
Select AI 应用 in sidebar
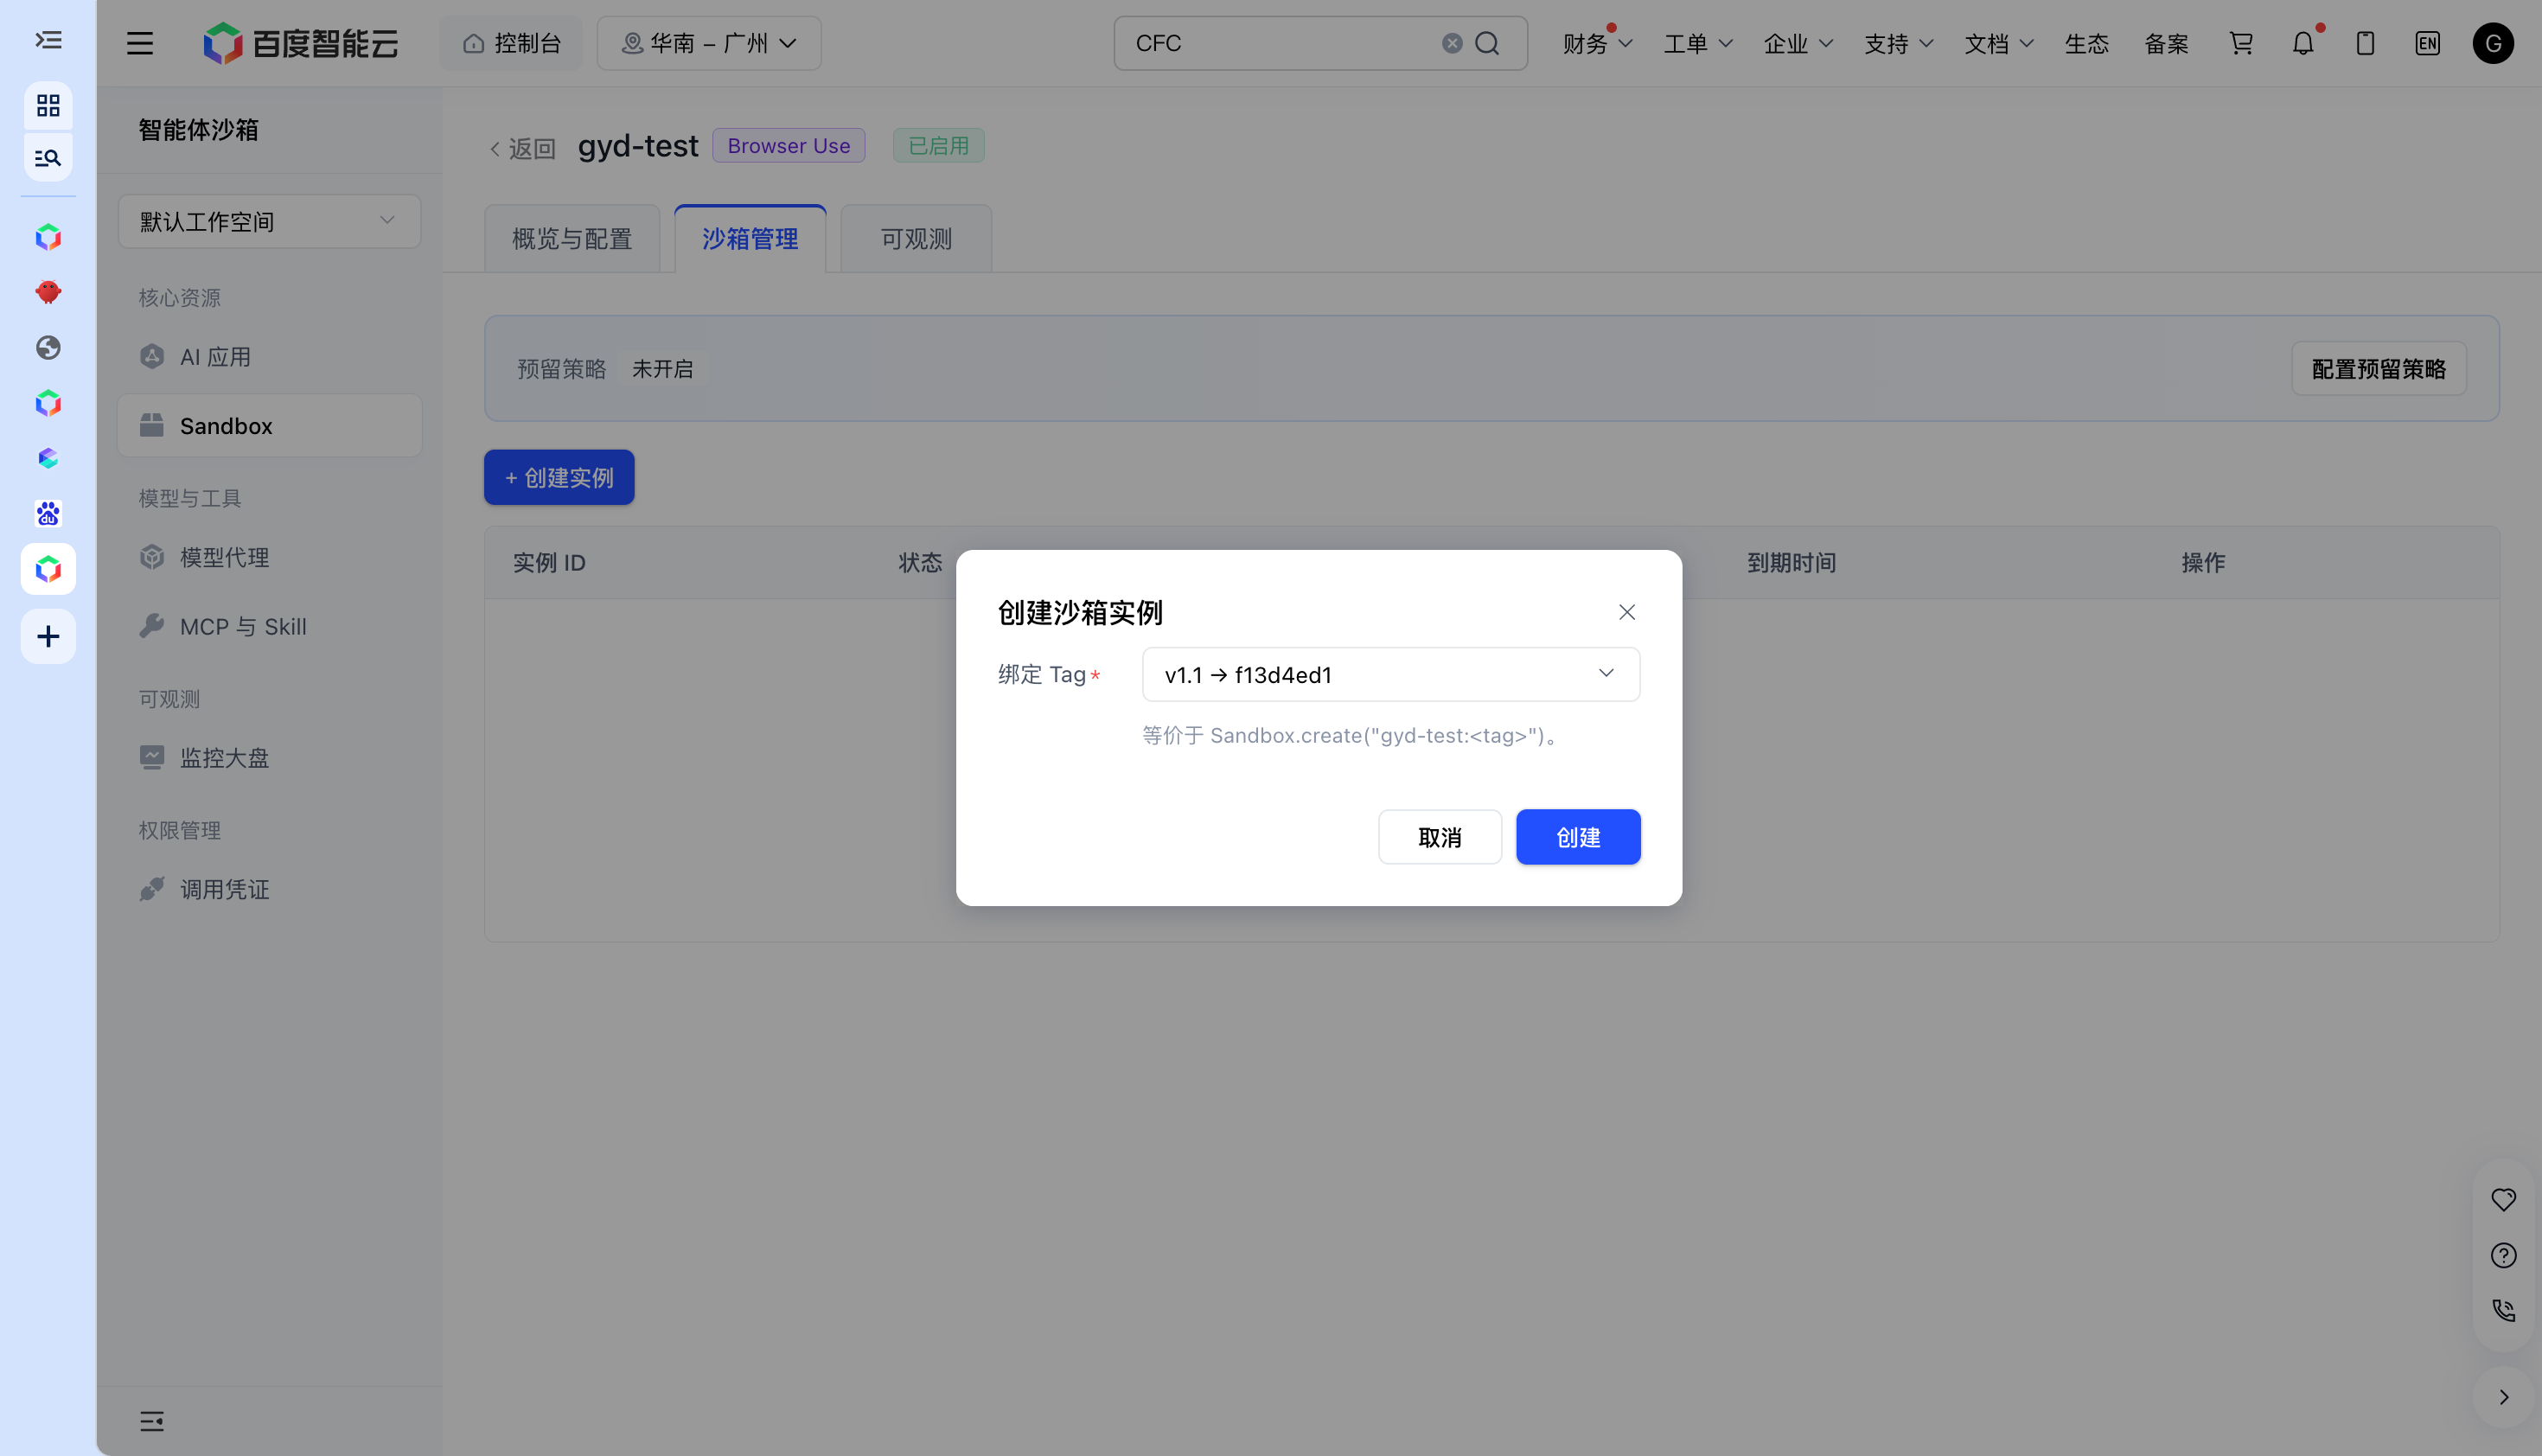click(x=269, y=357)
